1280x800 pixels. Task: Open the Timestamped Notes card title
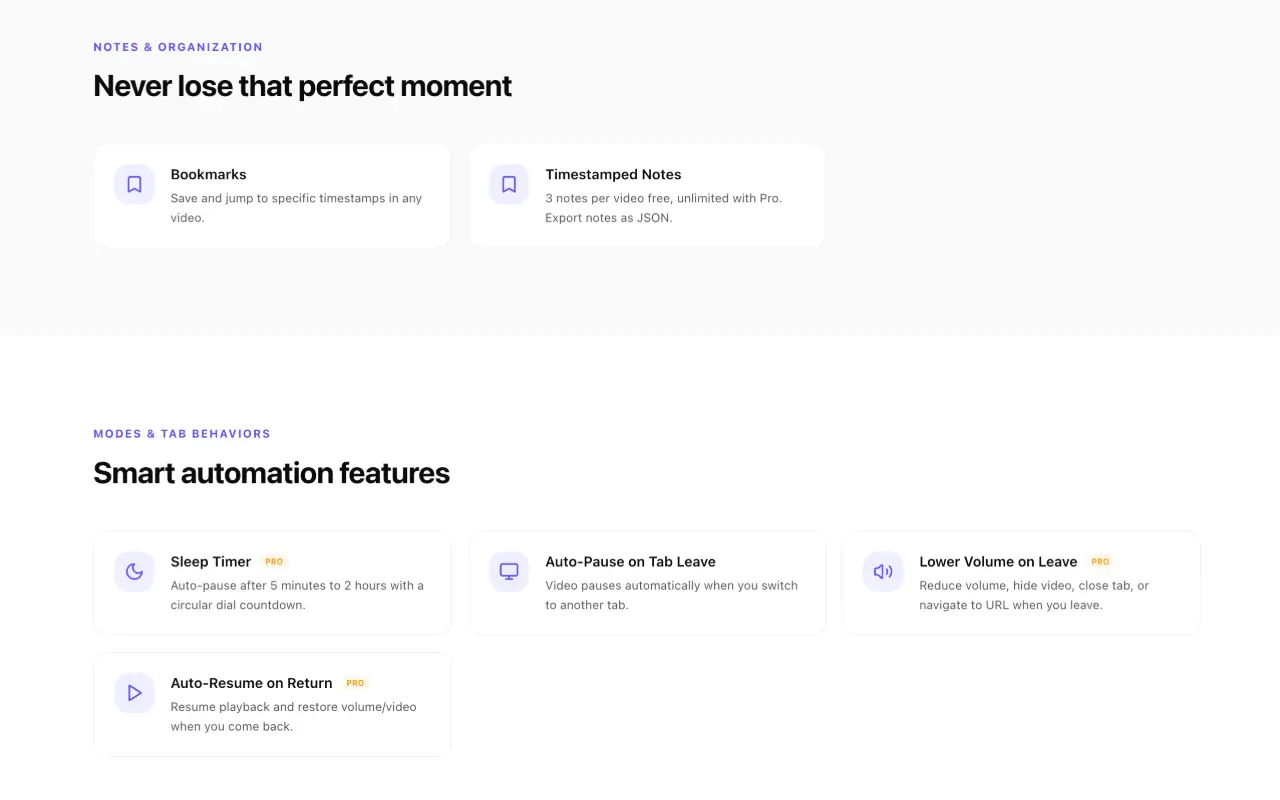pos(613,174)
